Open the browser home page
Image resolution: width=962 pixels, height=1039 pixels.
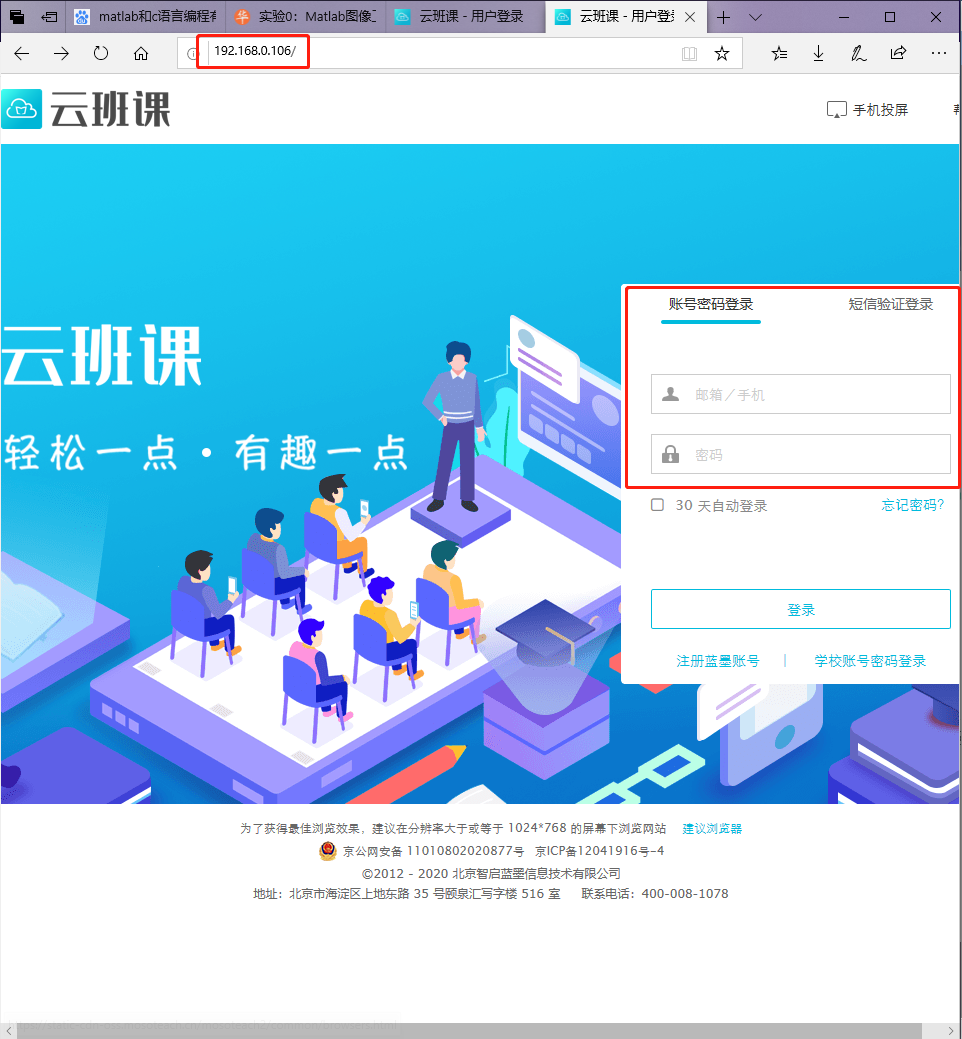coord(140,54)
